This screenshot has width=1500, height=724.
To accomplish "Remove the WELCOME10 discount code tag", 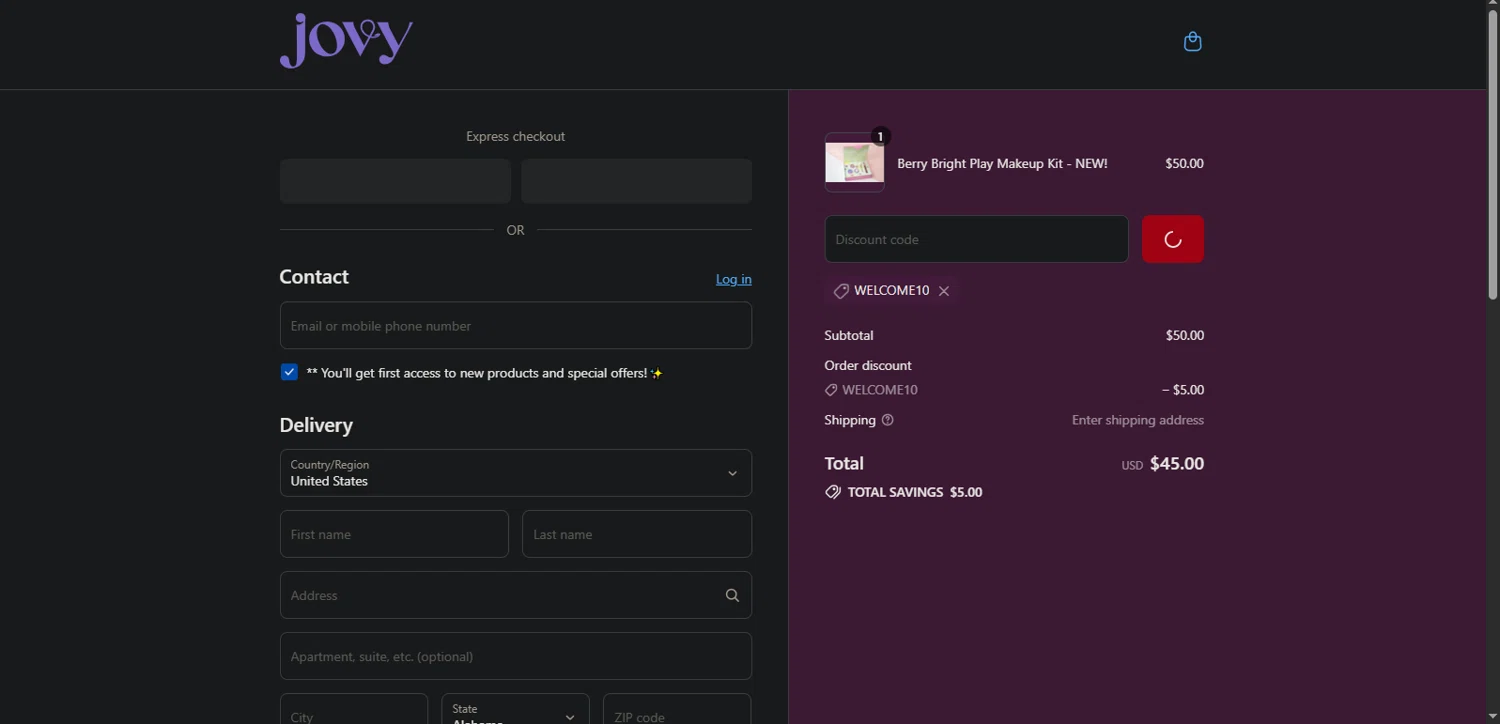I will coord(944,291).
